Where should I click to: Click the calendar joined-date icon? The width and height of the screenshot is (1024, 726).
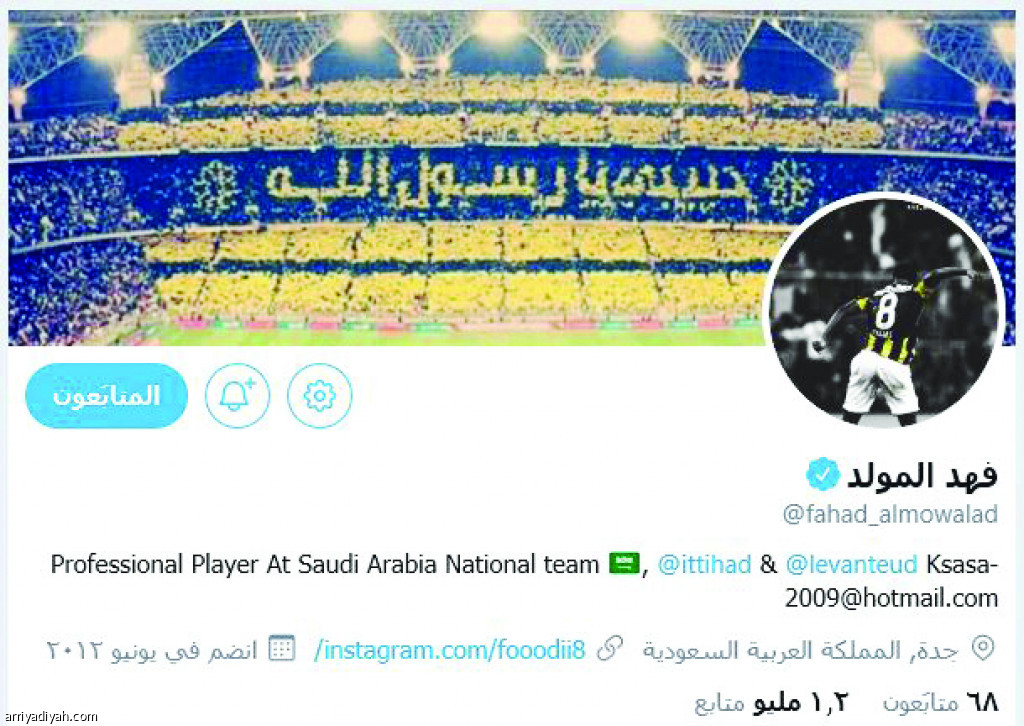tap(282, 648)
